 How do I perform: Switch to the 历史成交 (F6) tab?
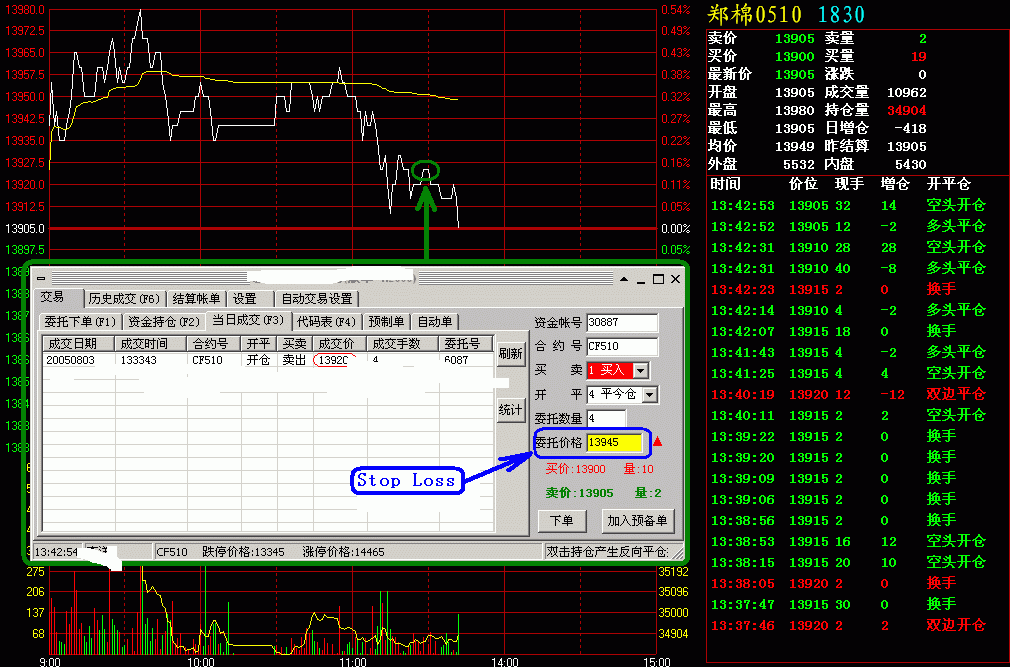click(x=123, y=298)
